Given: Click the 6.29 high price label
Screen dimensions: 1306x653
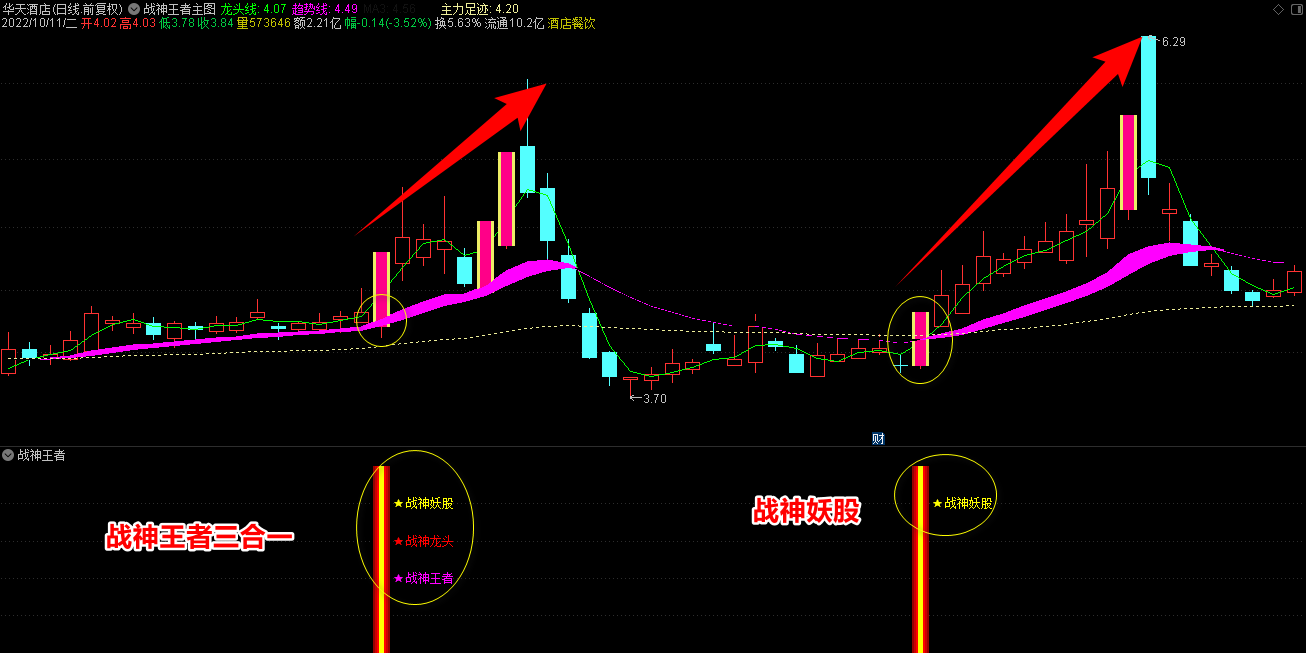Looking at the screenshot, I should click(1173, 42).
